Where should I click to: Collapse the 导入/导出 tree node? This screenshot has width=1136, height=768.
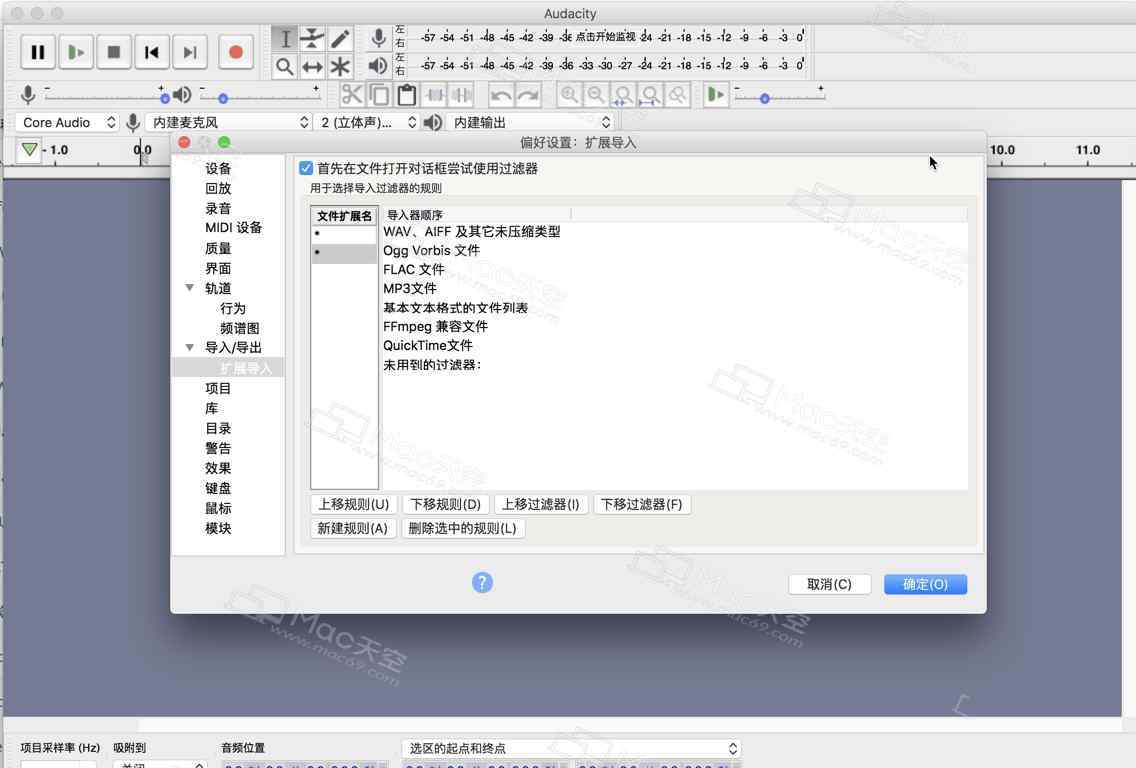(x=190, y=347)
